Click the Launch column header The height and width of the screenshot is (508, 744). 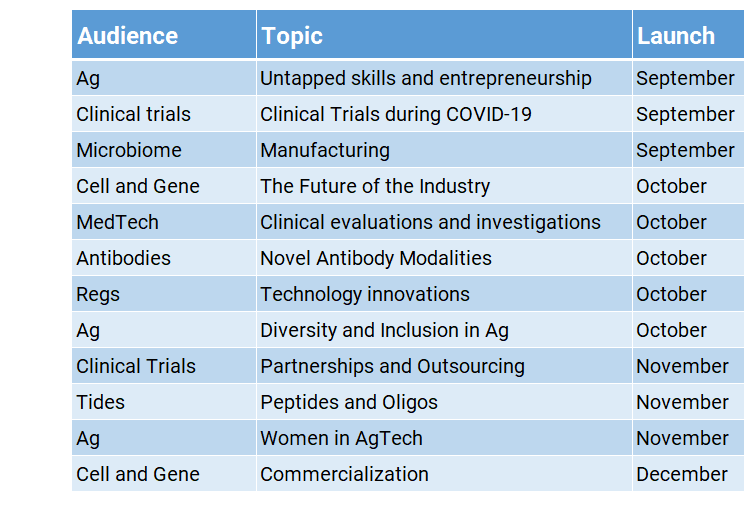(x=676, y=36)
